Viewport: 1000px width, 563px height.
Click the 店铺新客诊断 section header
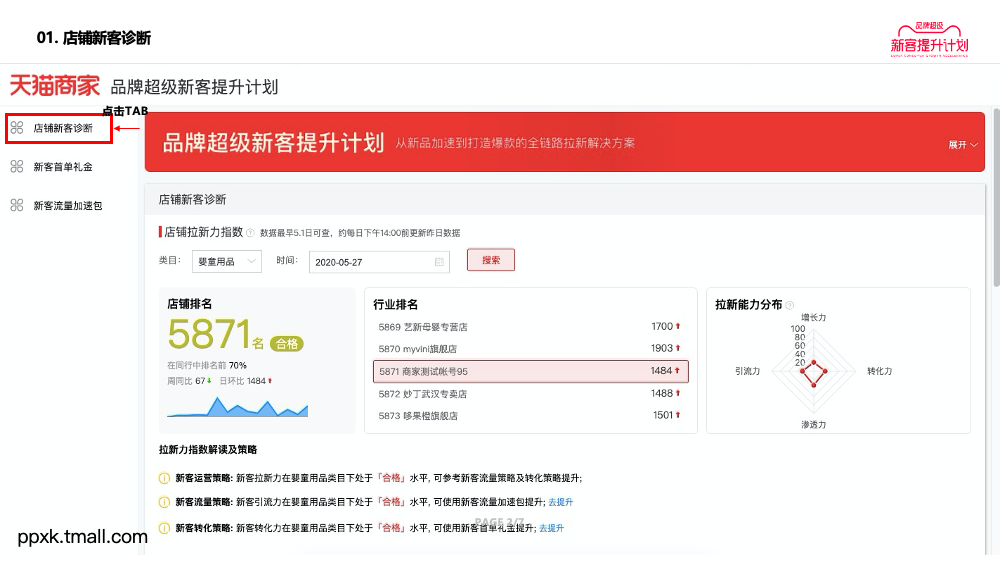[193, 200]
